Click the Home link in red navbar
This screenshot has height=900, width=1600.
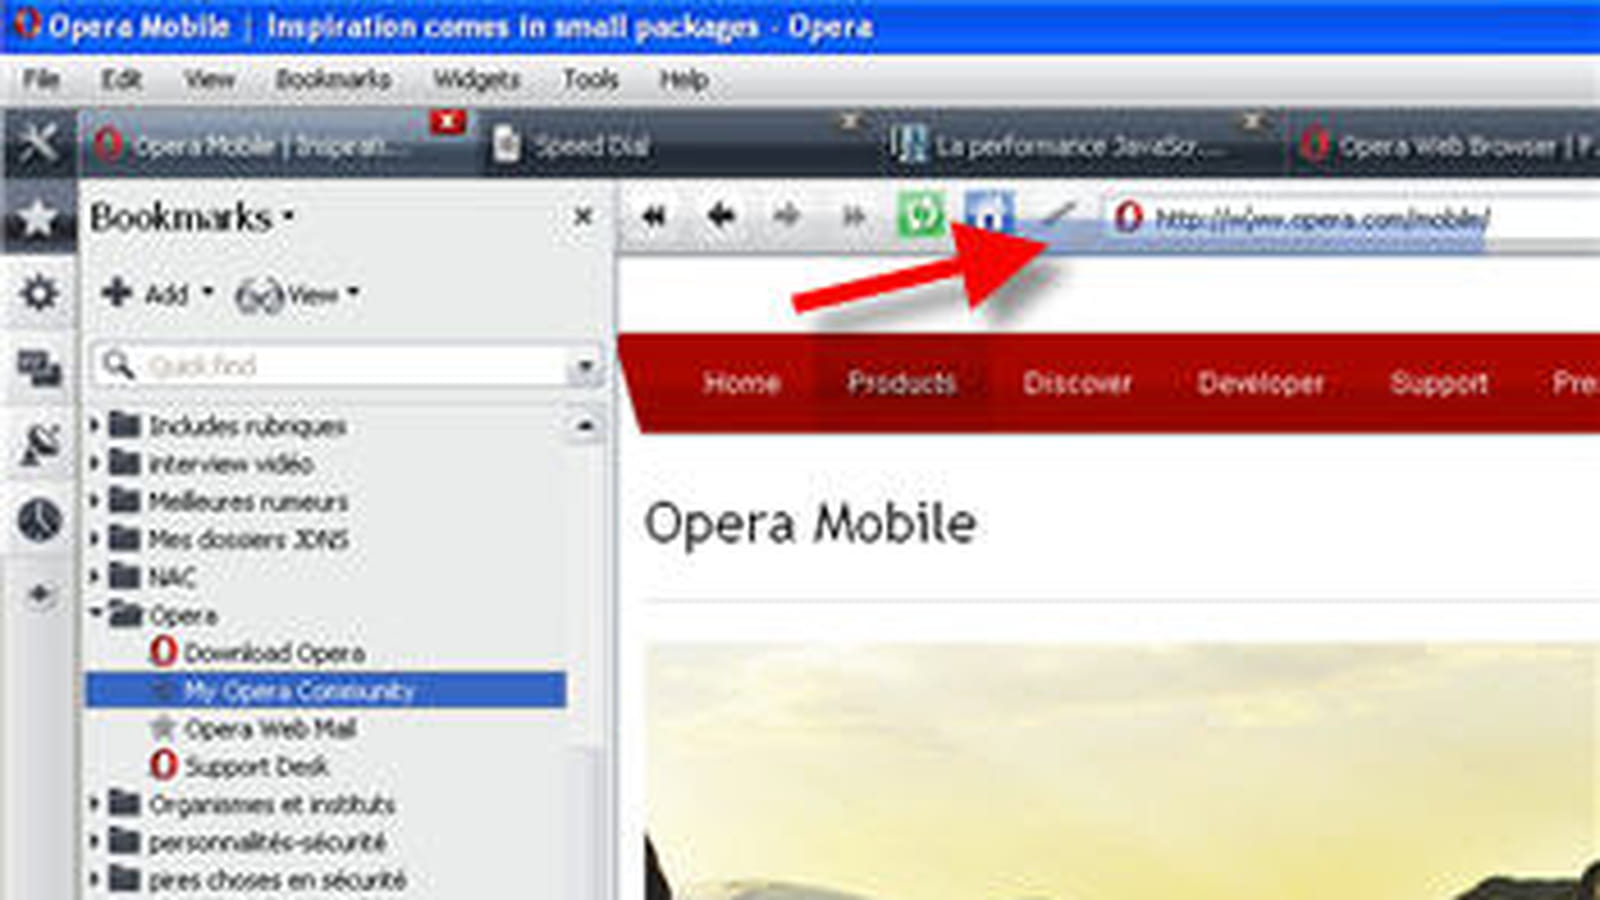coord(741,382)
